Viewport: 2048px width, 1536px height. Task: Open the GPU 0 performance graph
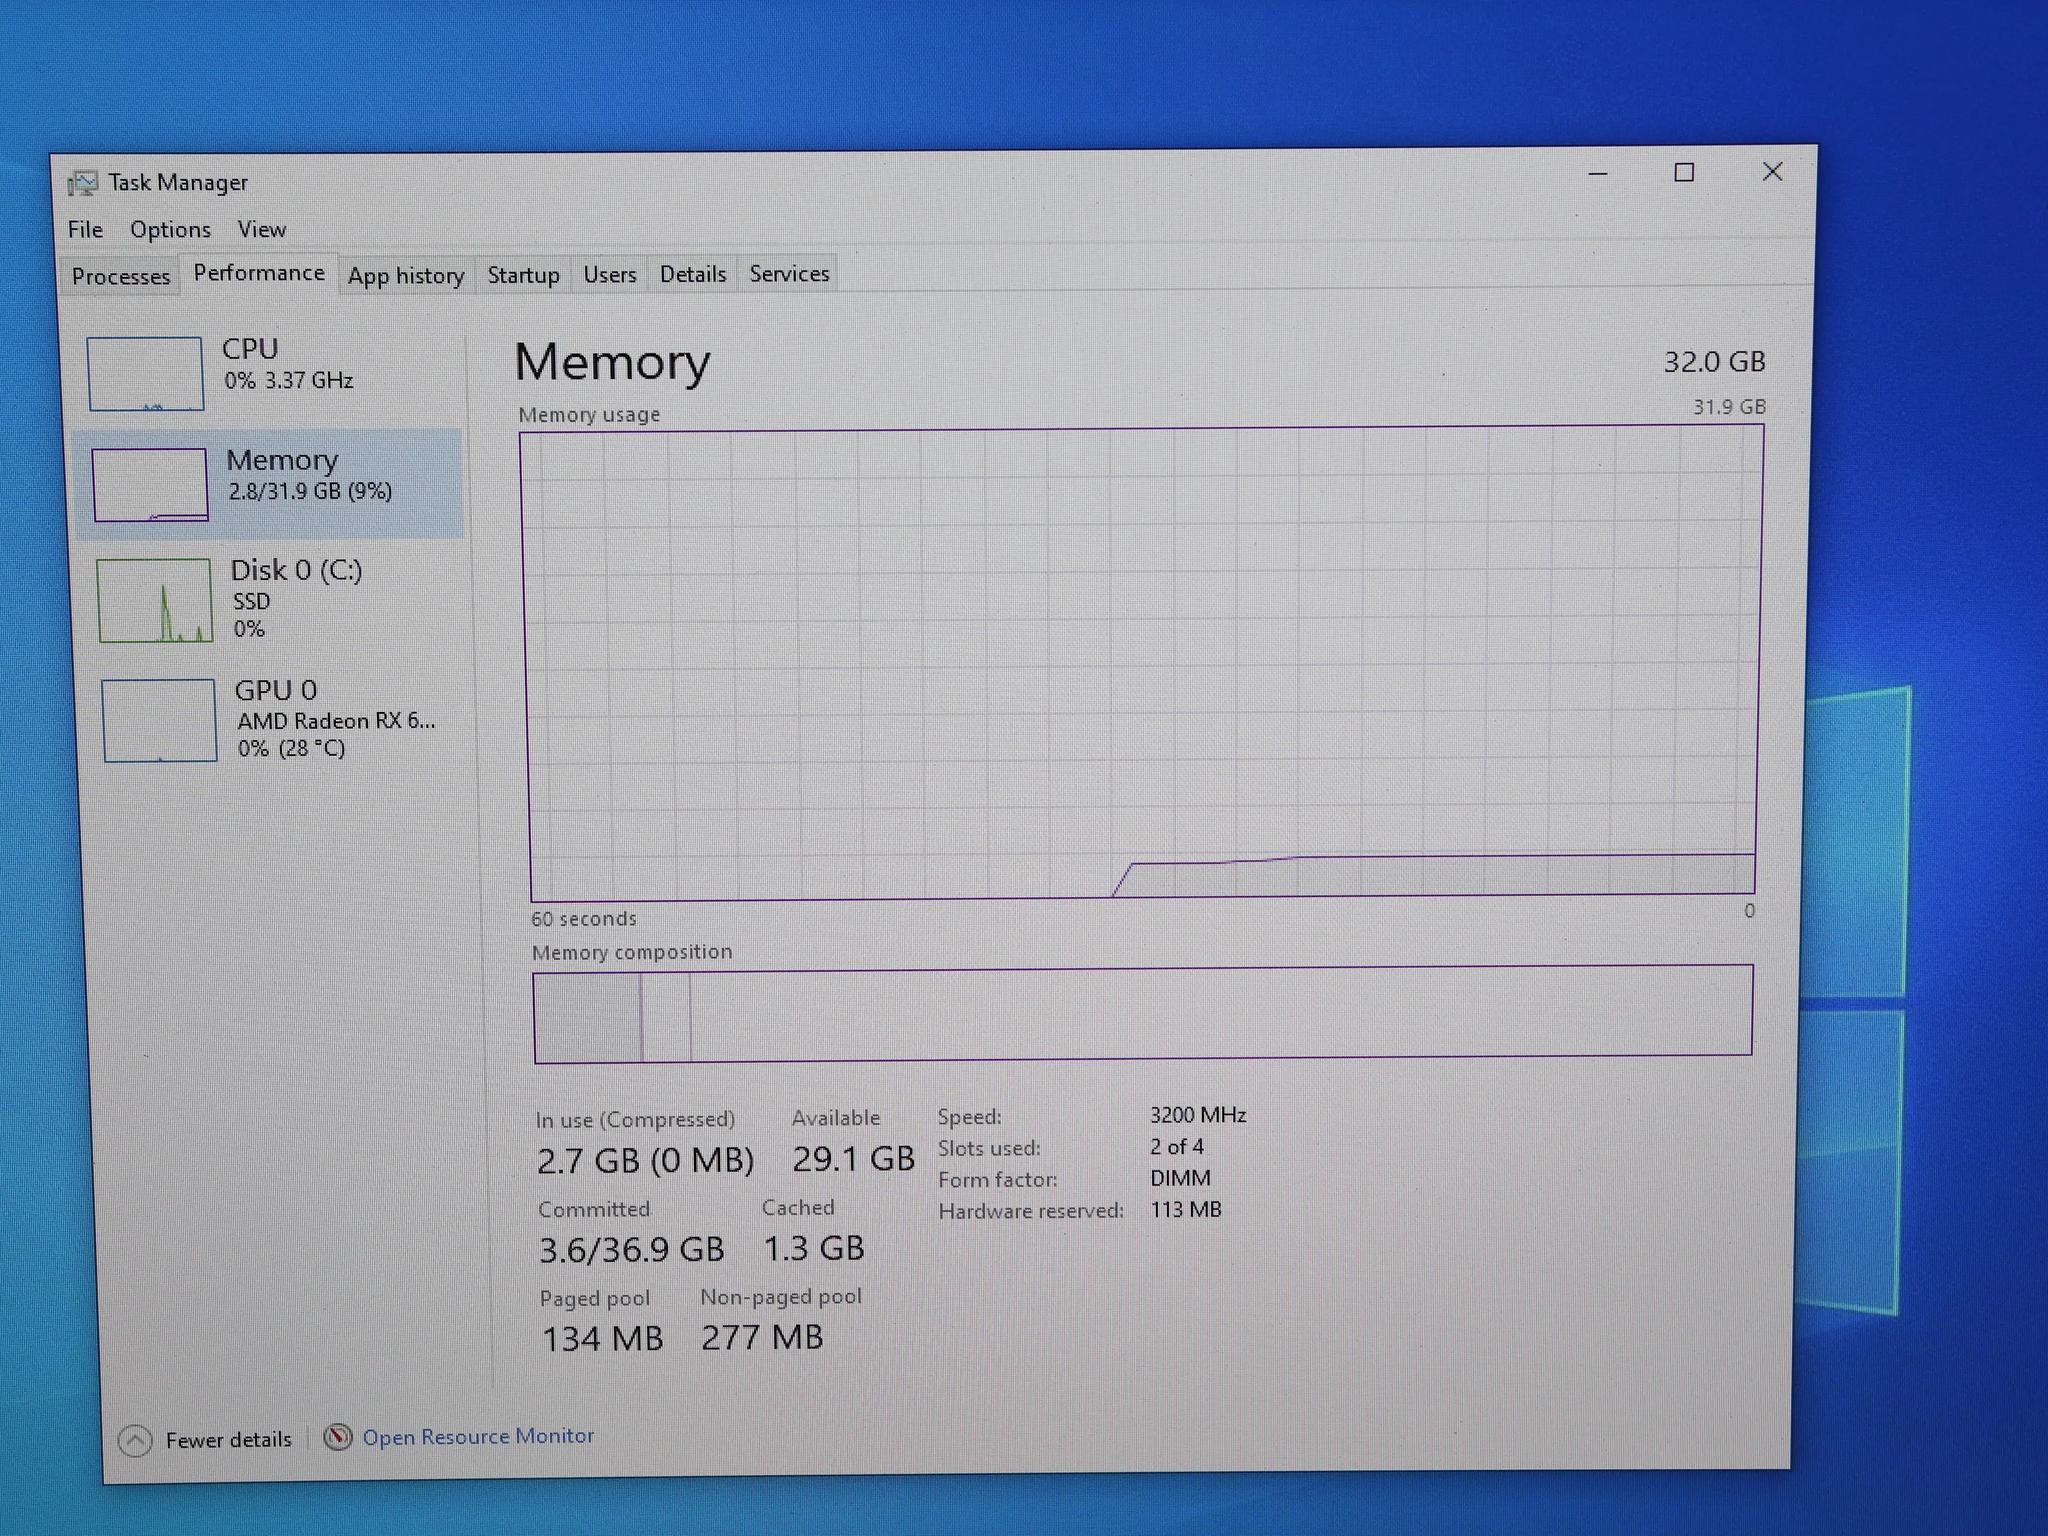tap(159, 720)
